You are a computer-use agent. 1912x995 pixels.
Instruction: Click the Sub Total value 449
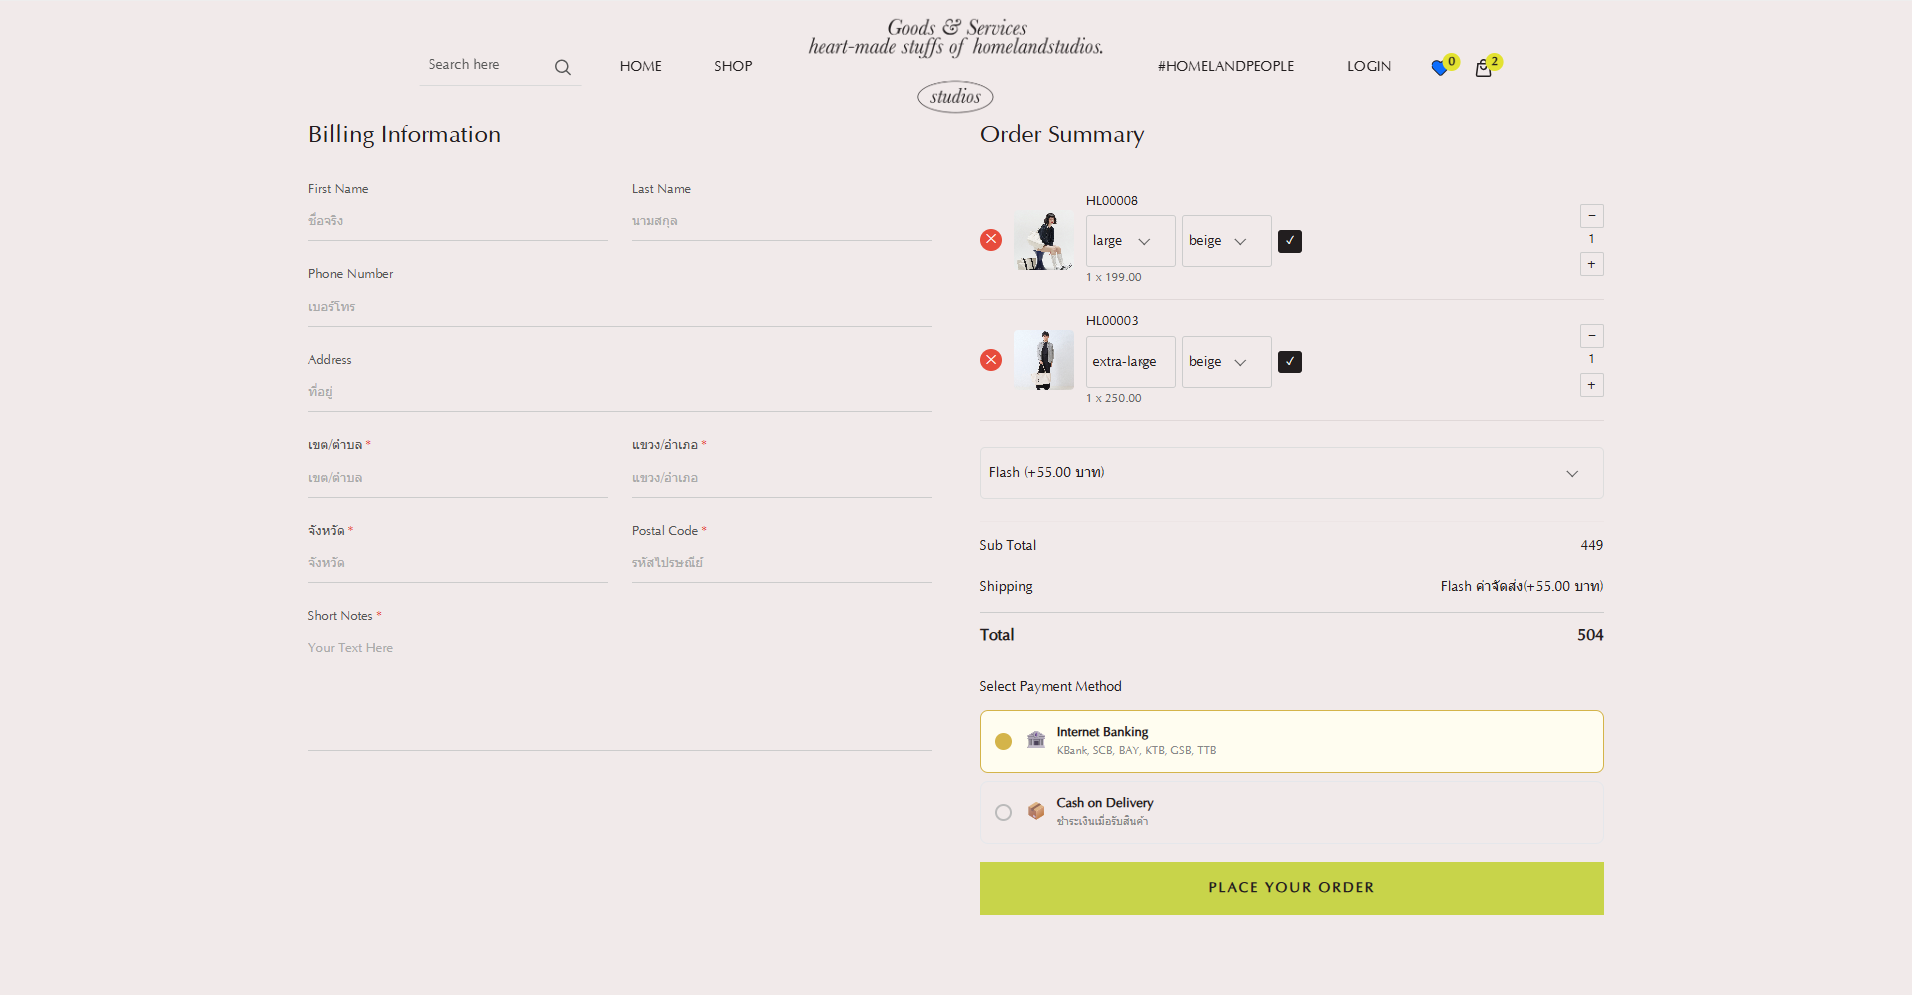click(1592, 545)
